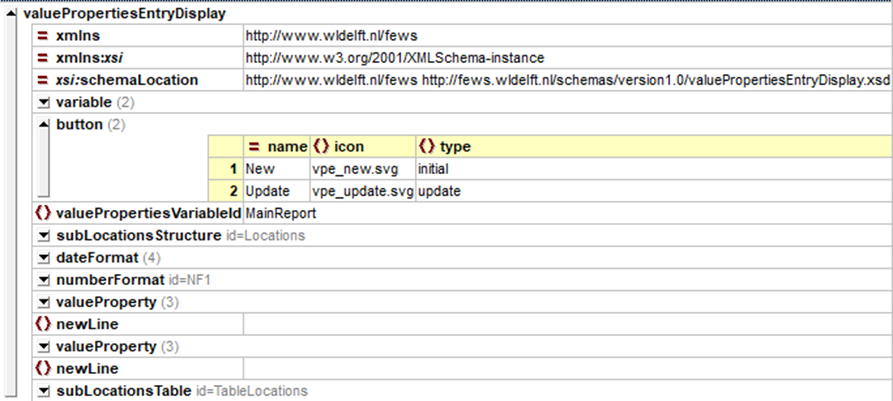
Task: Collapse the button (2) node
Action: (43, 125)
